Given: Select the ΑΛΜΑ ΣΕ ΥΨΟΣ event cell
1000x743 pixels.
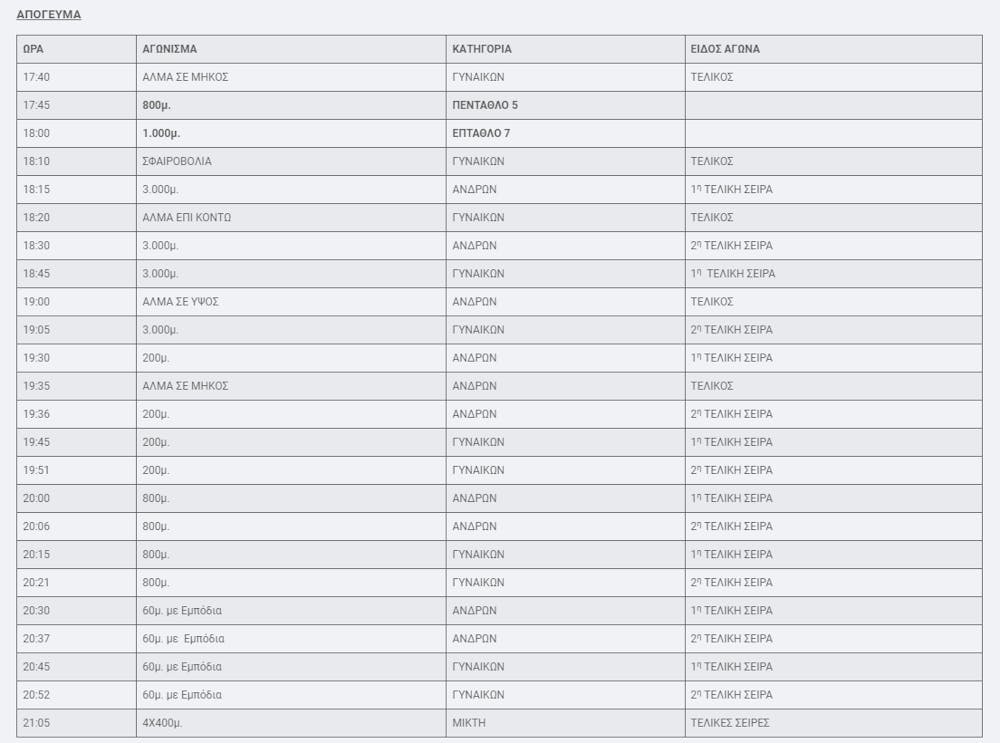Looking at the screenshot, I should click(180, 301).
